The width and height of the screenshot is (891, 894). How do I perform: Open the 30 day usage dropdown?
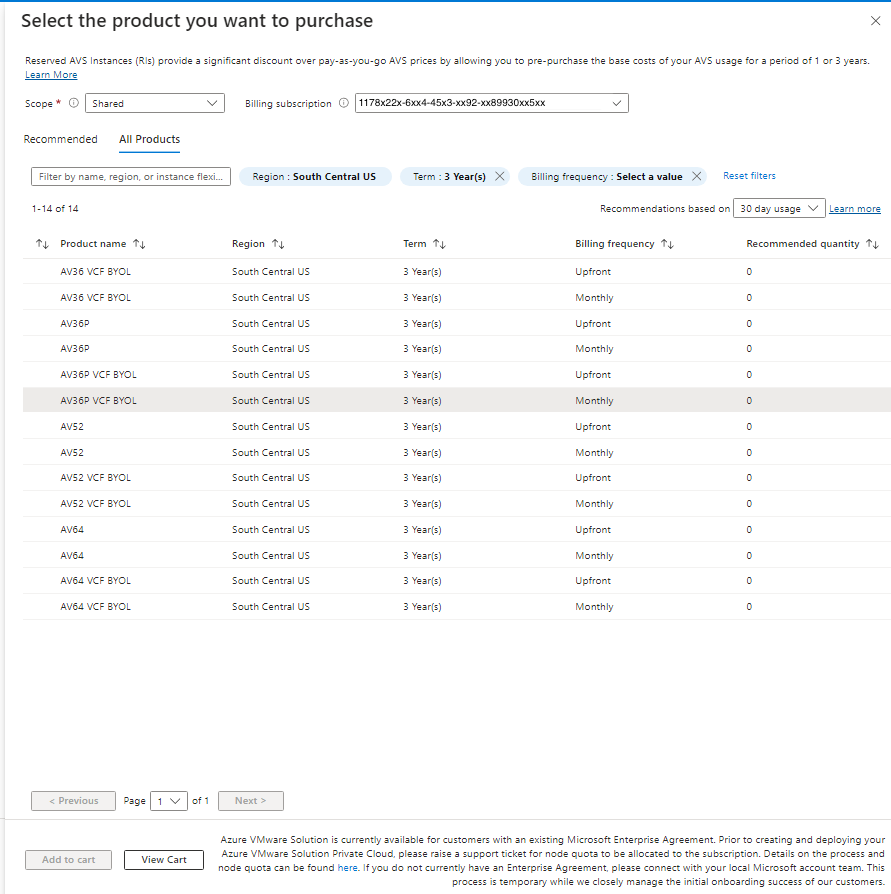[779, 209]
